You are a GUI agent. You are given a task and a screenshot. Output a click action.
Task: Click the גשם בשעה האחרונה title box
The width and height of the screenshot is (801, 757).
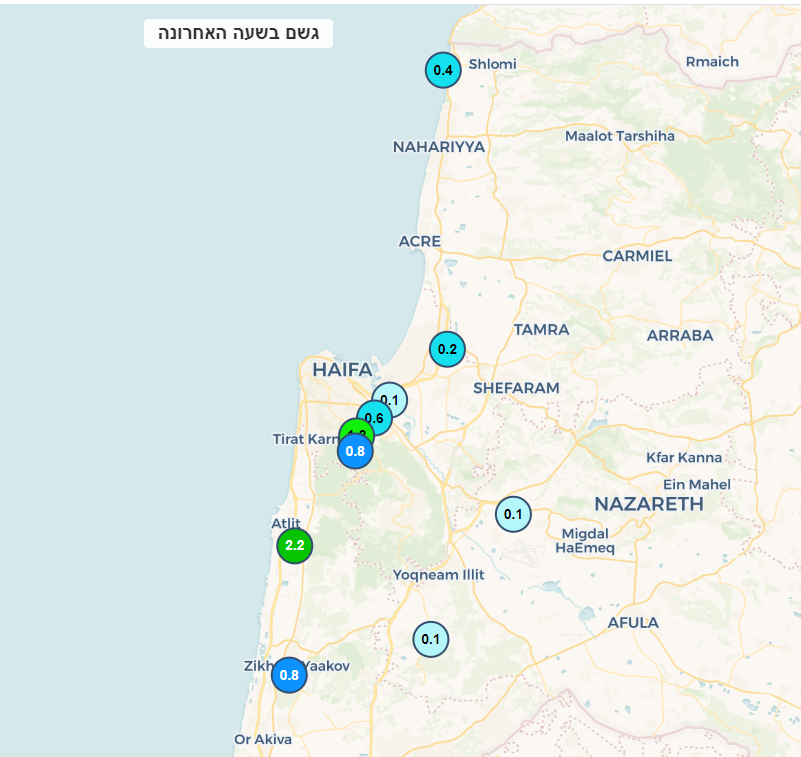pyautogui.click(x=238, y=33)
